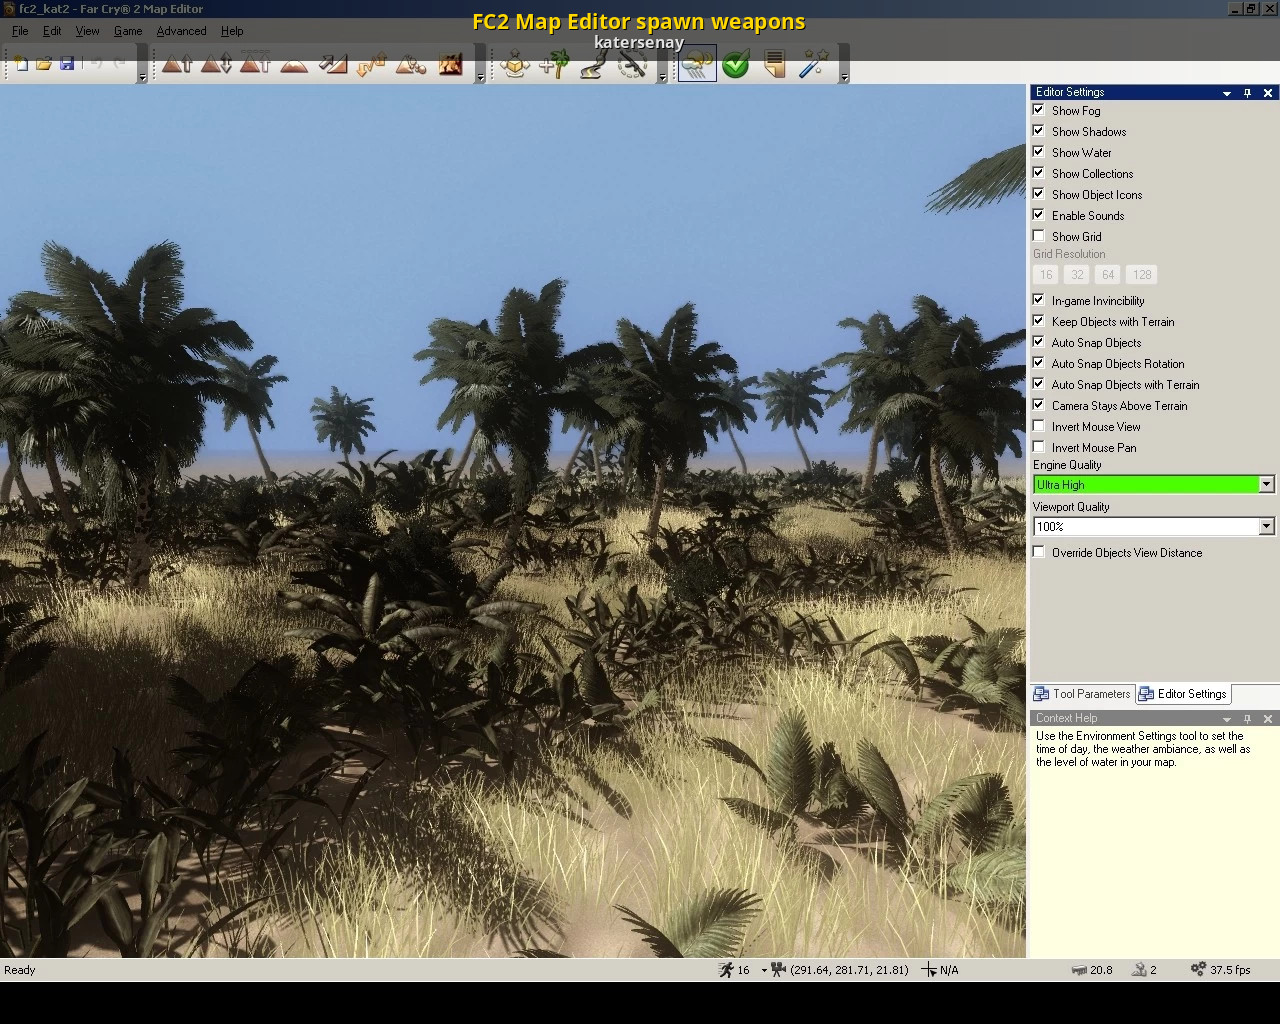This screenshot has height=1024, width=1280.
Task: Disable Enable Sounds checkbox
Action: [x=1039, y=215]
